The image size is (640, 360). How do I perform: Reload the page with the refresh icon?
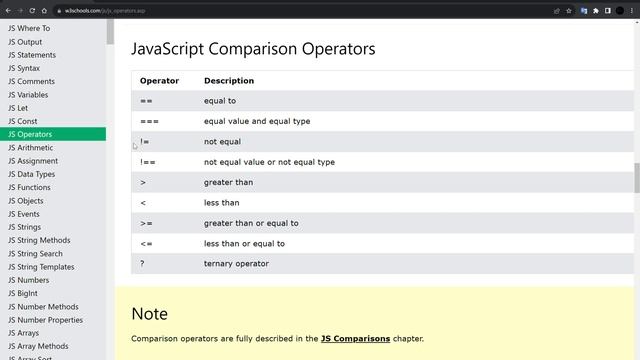click(32, 11)
